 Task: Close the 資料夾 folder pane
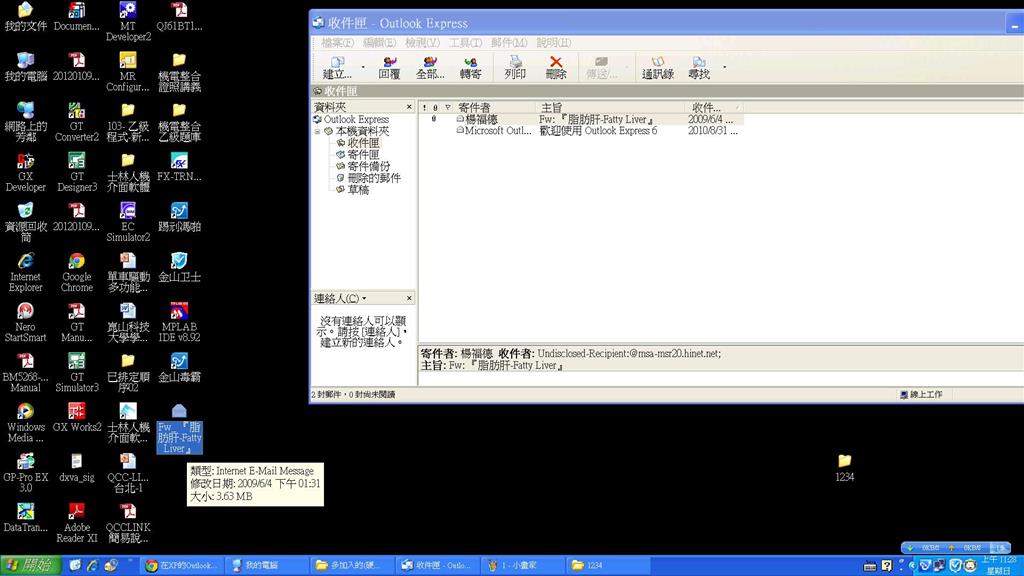(409, 106)
